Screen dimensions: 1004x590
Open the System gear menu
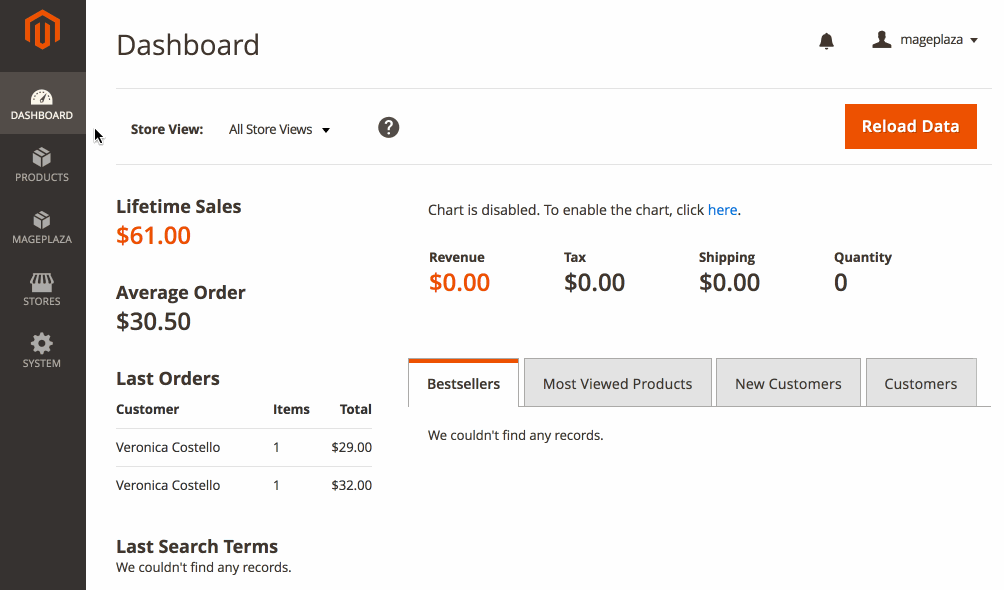pos(42,351)
